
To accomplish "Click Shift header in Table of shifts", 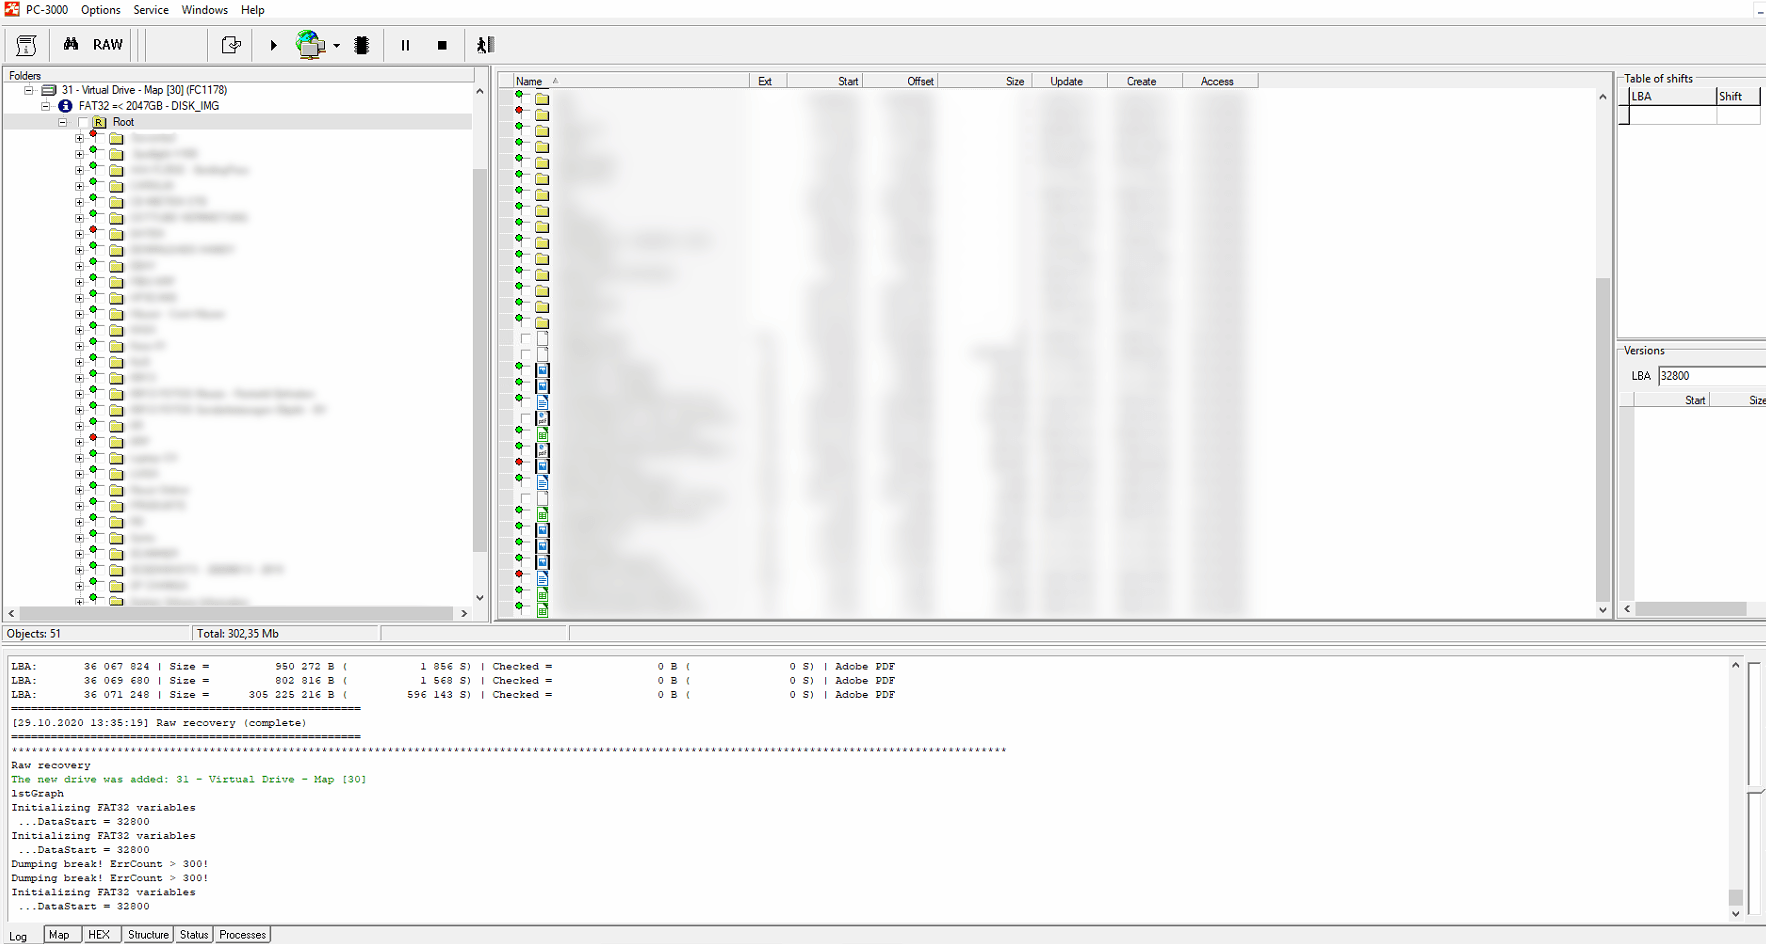I will tap(1738, 97).
